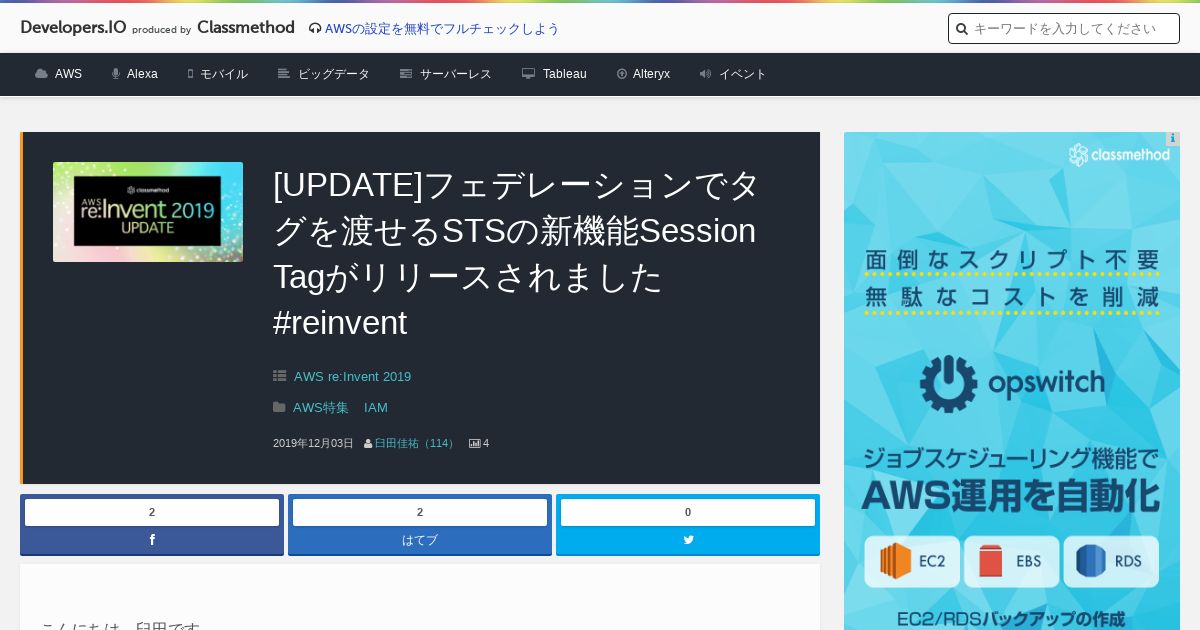Open the ビッグデータ menu item
The width and height of the screenshot is (1200, 630).
click(x=334, y=74)
